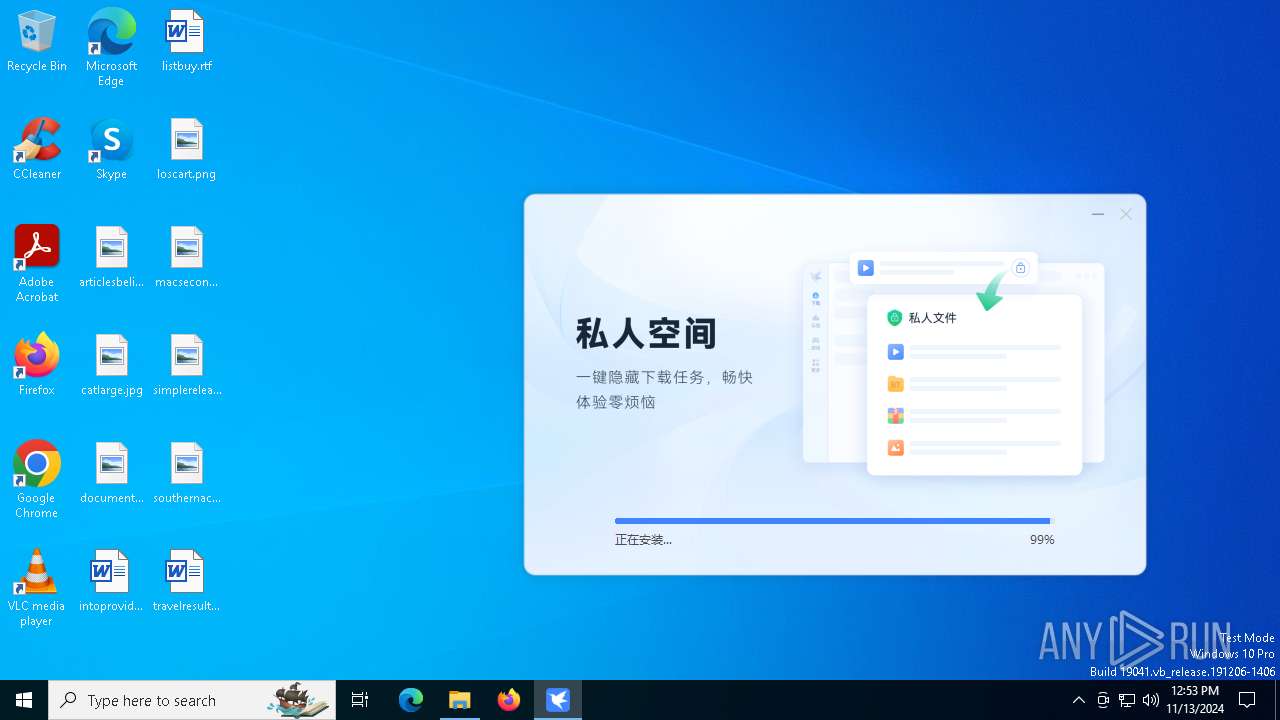The width and height of the screenshot is (1280, 720).
Task: Select the loscart.png file icon
Action: 186,149
